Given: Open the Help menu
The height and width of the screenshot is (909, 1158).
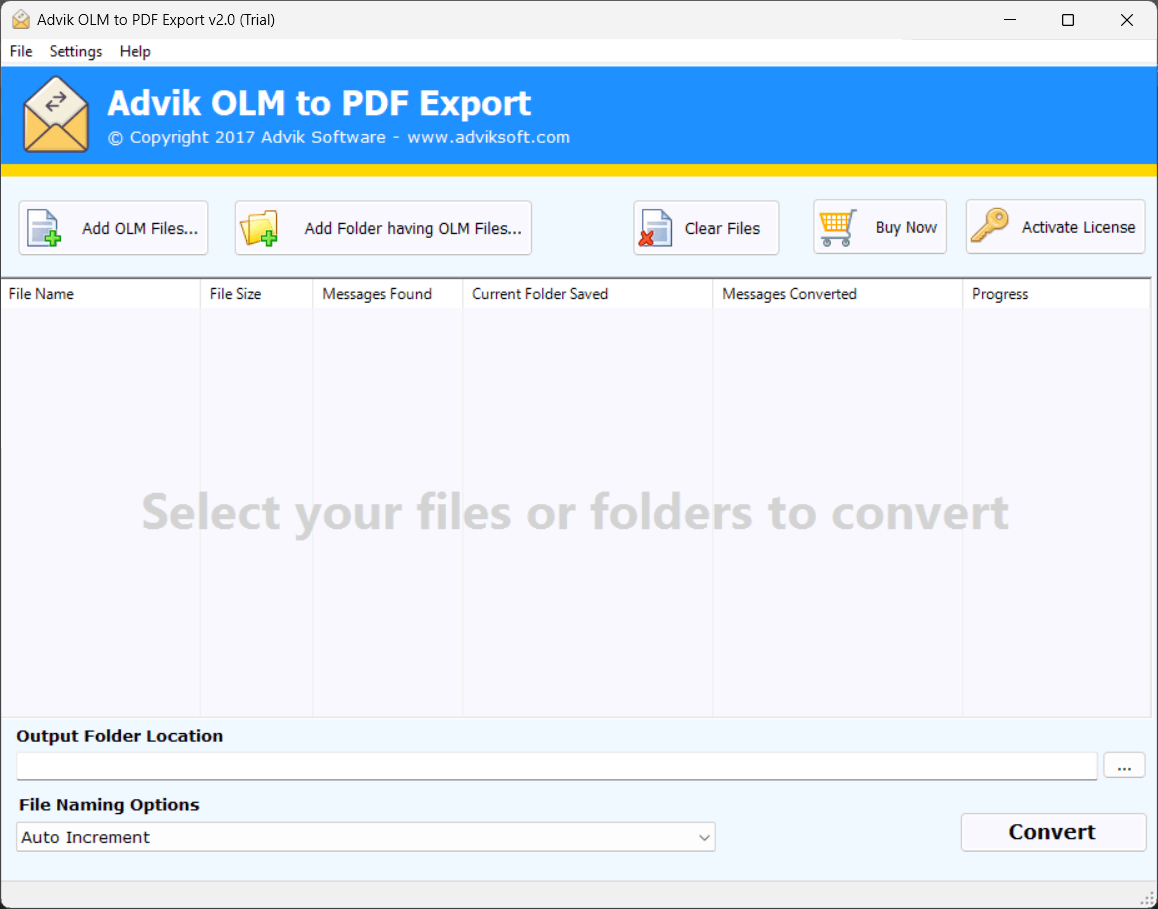Looking at the screenshot, I should [x=135, y=51].
